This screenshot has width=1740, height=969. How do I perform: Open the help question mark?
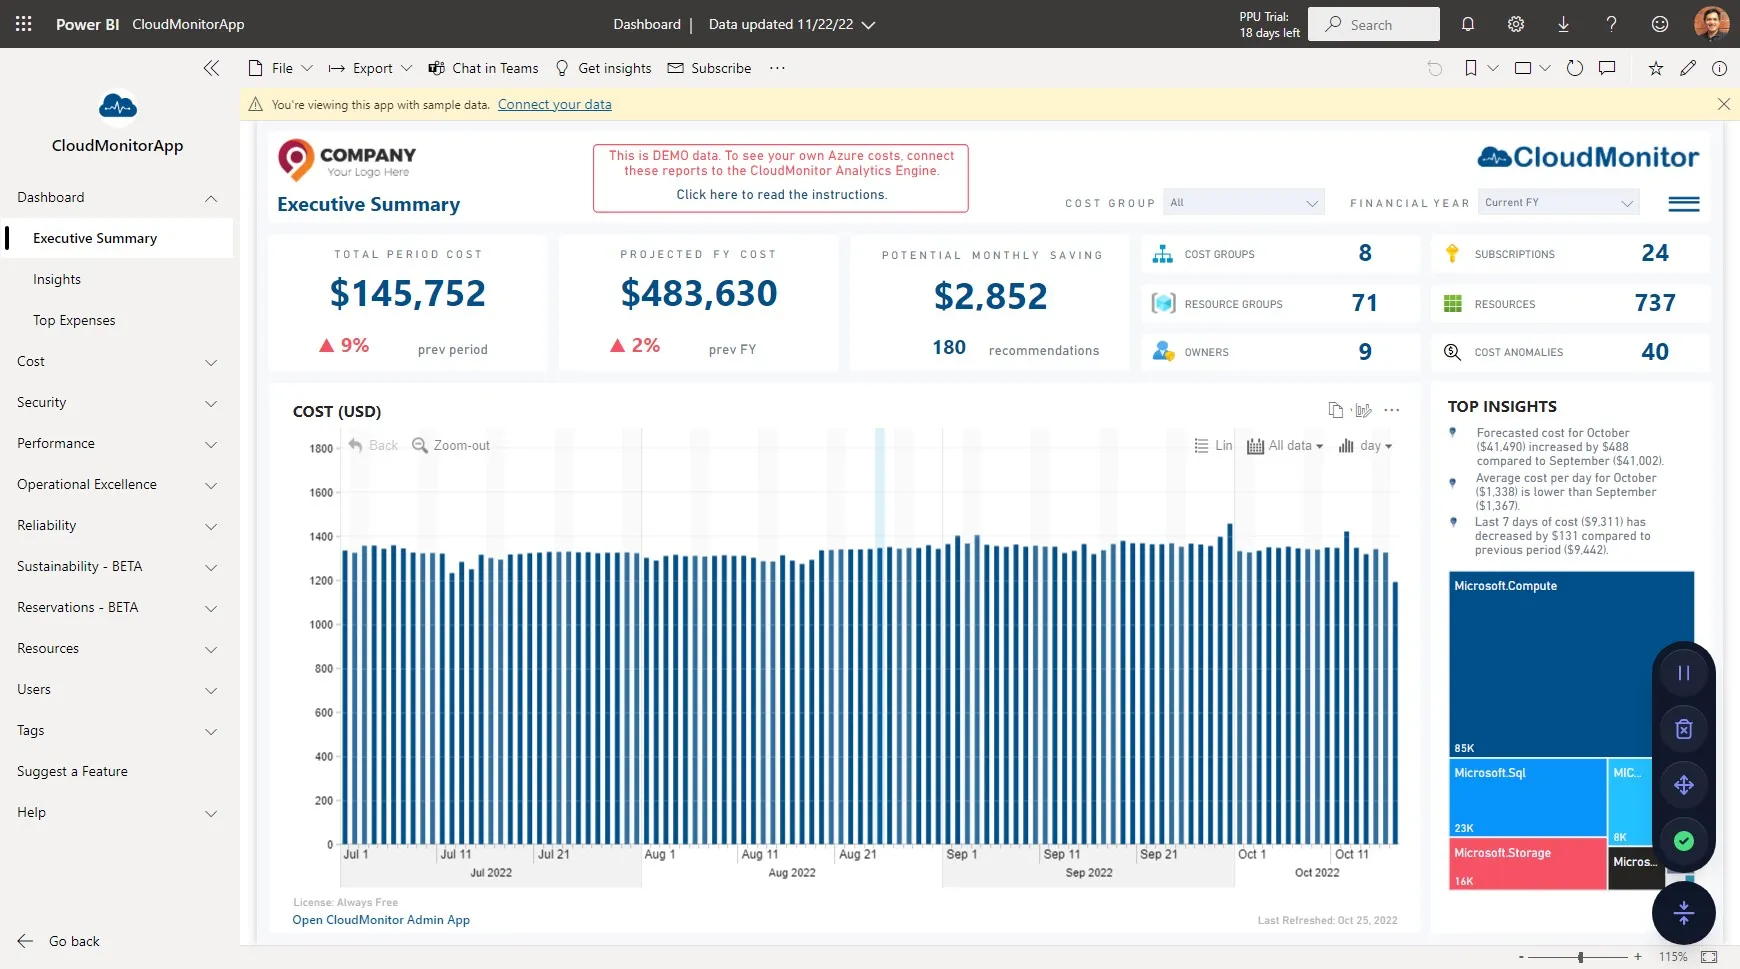tap(1611, 24)
